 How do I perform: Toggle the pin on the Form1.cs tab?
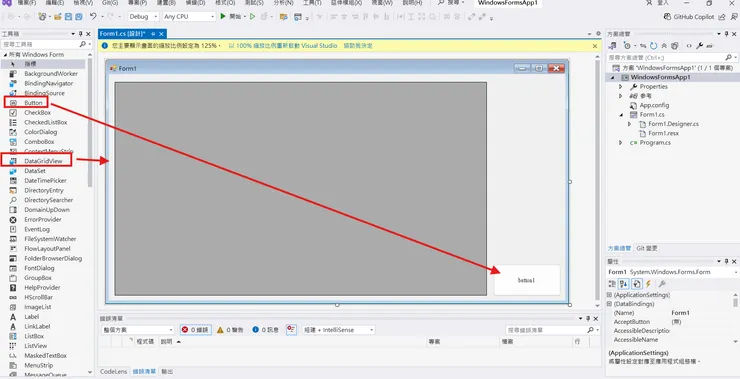point(153,34)
